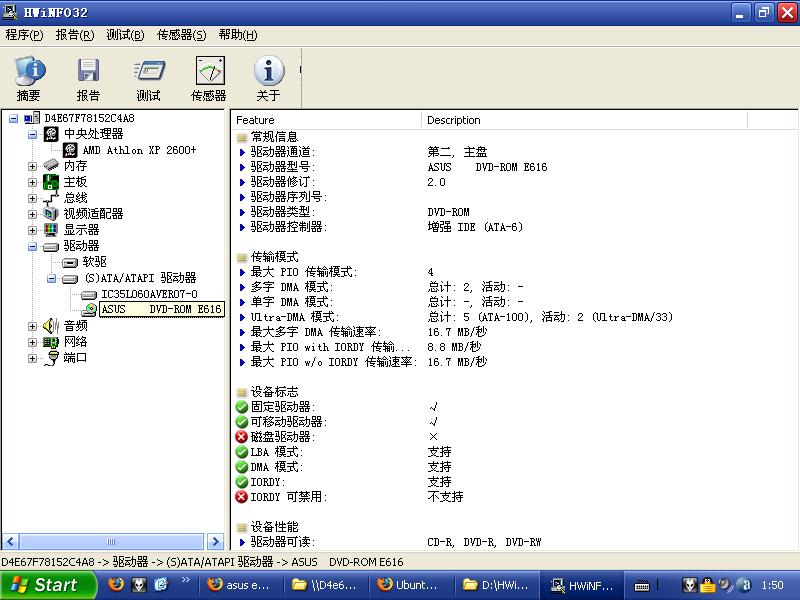
Task: Open the 帮助(H) menu
Action: pyautogui.click(x=238, y=35)
